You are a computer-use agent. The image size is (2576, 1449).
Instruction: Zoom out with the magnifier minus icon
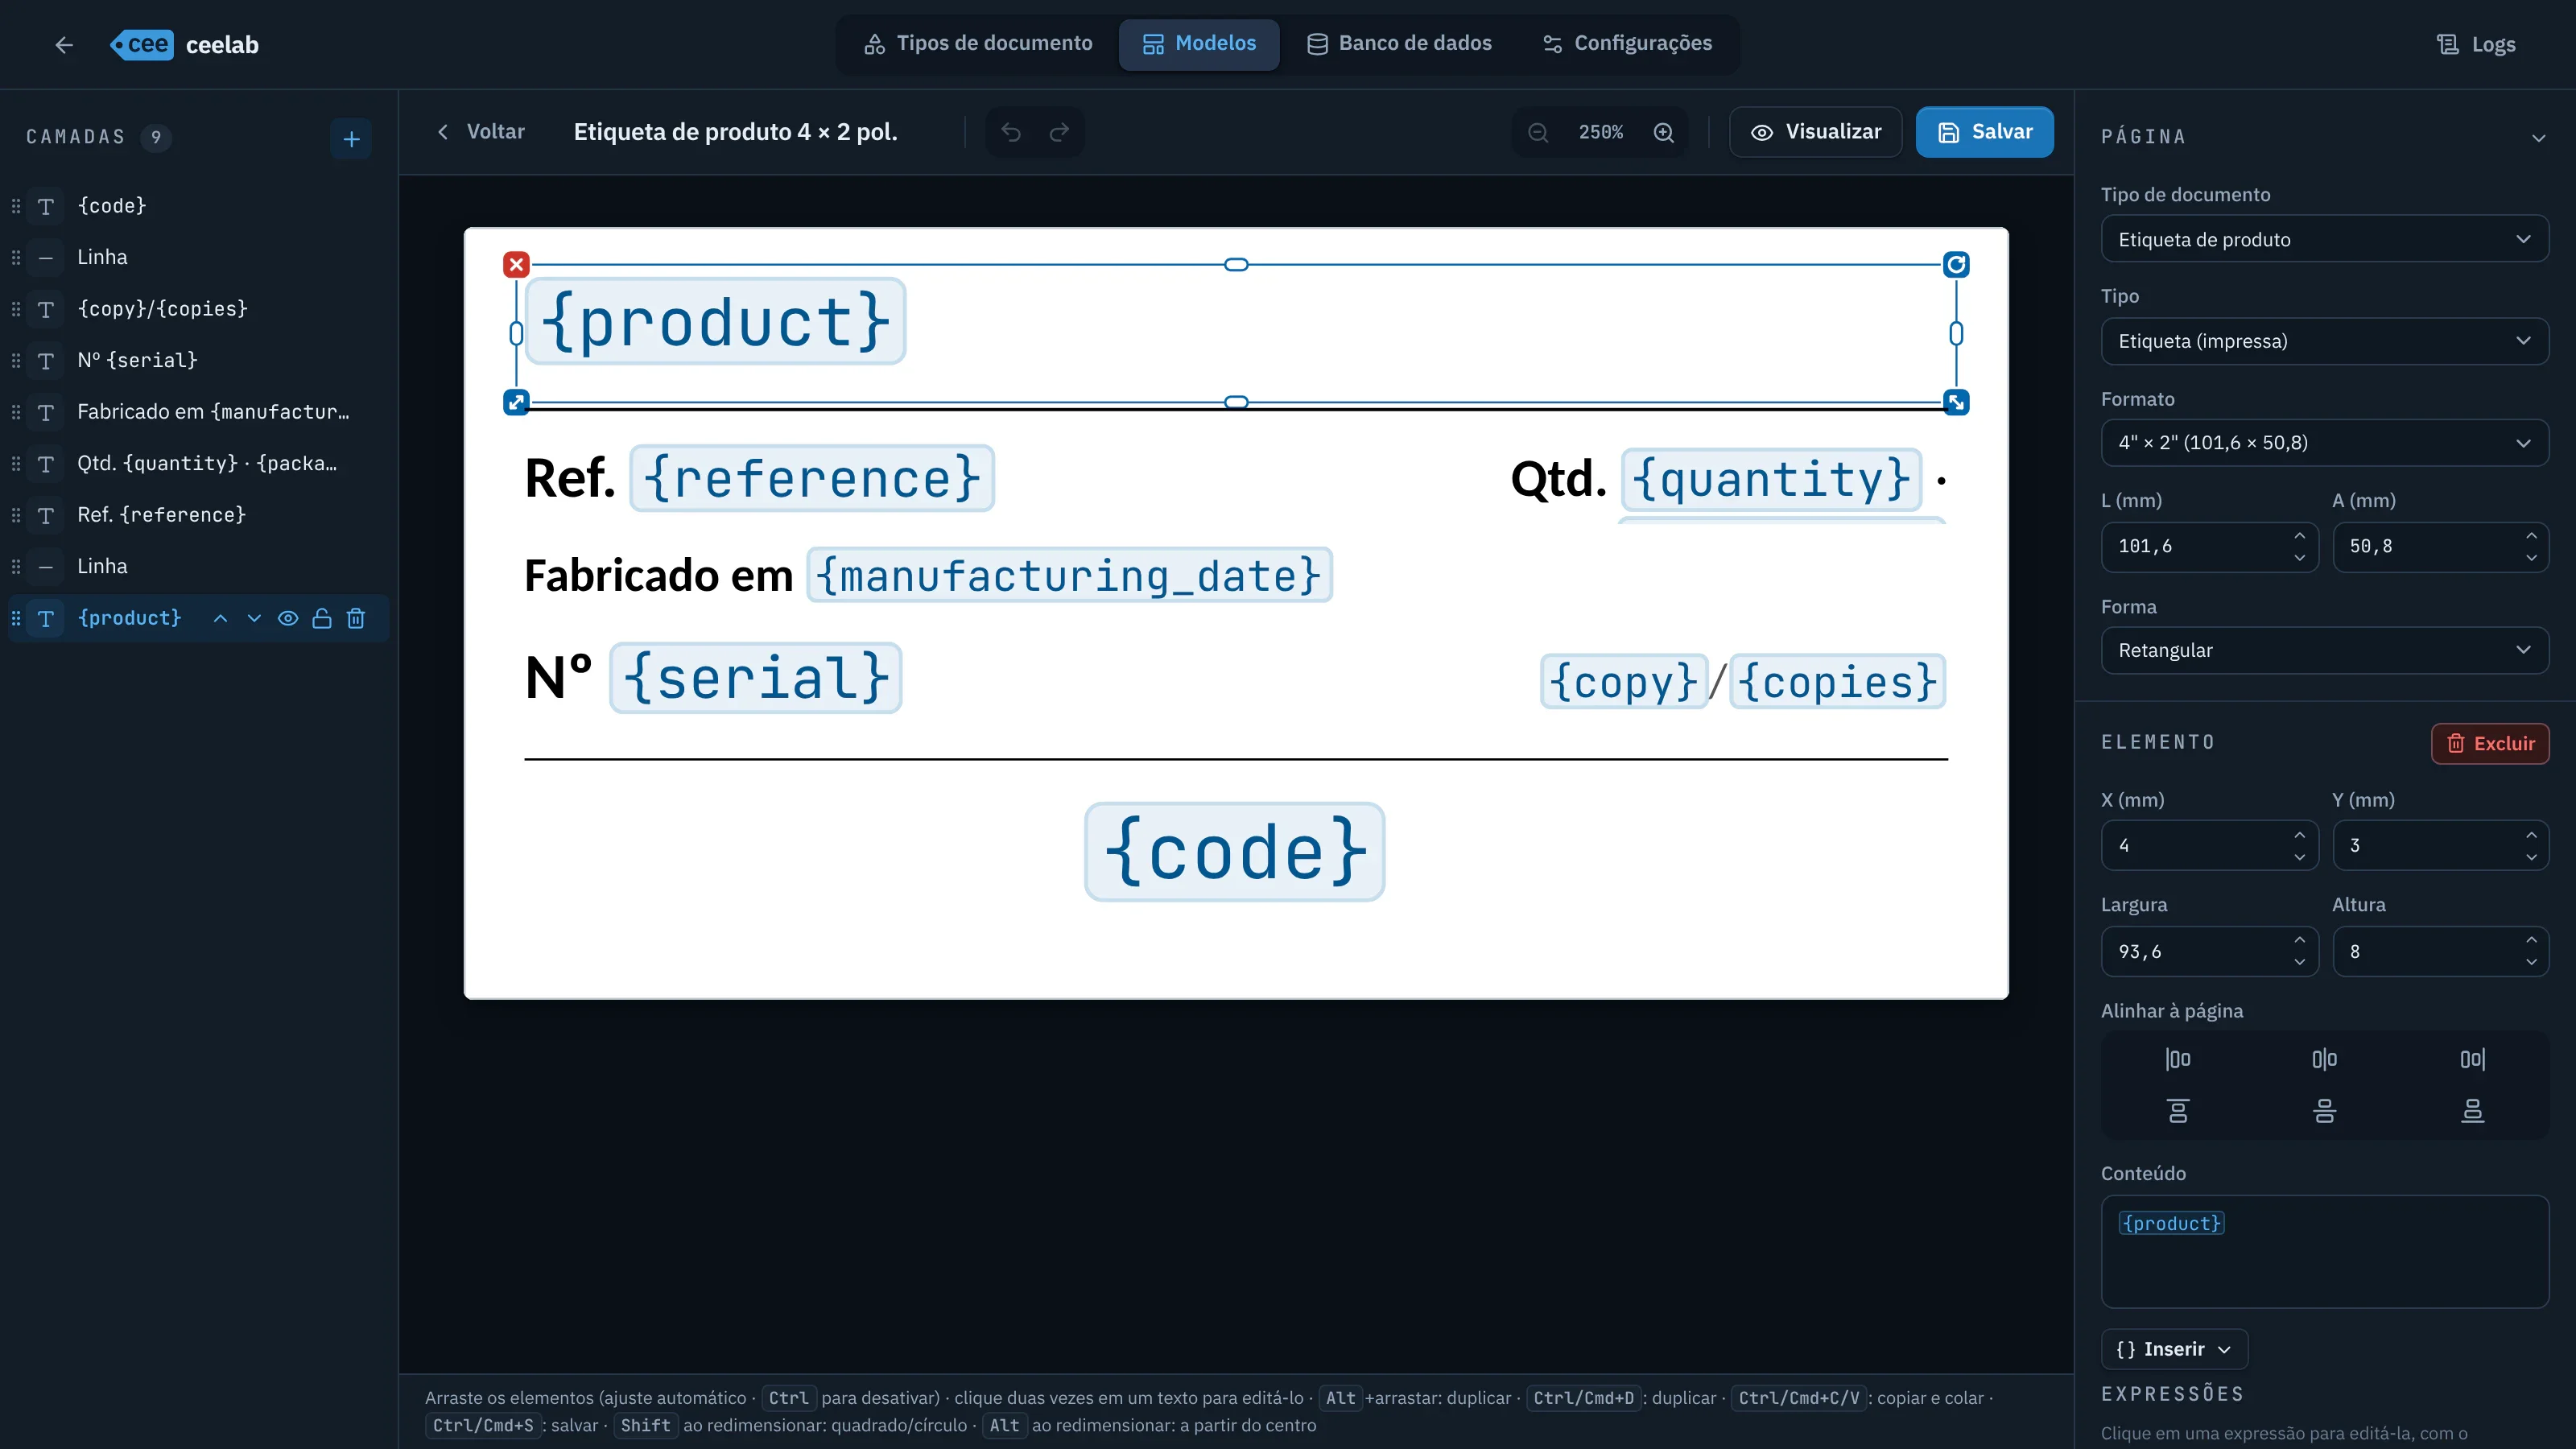click(1538, 132)
